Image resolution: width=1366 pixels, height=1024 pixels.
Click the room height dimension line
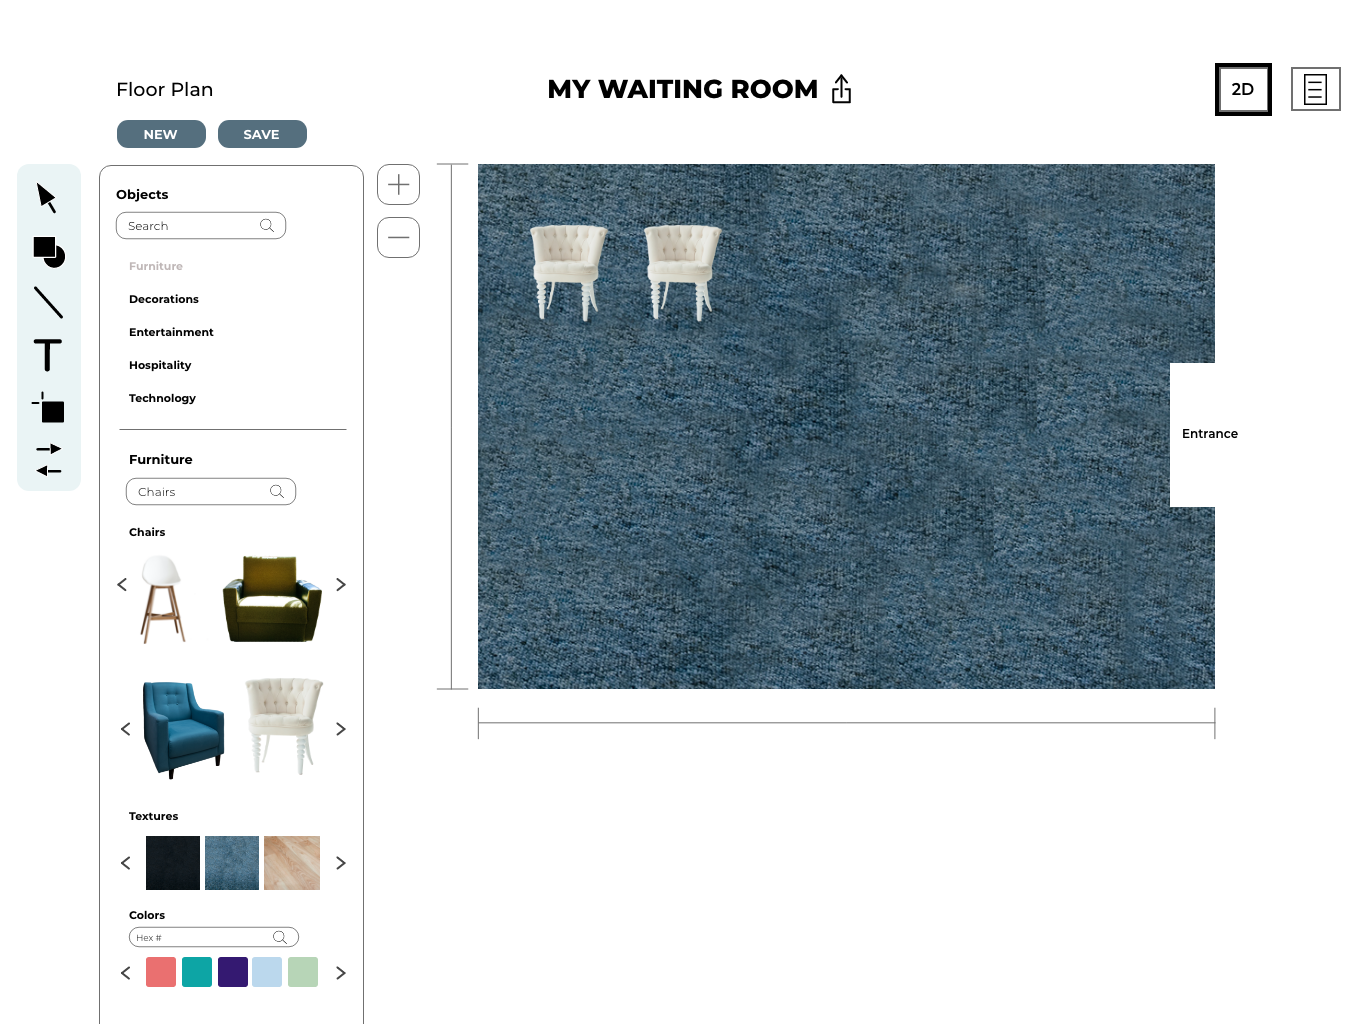[452, 427]
